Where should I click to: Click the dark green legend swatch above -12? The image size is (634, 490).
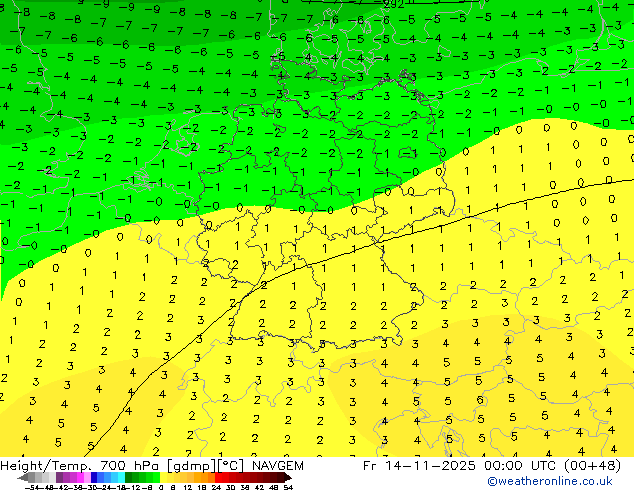(129, 478)
